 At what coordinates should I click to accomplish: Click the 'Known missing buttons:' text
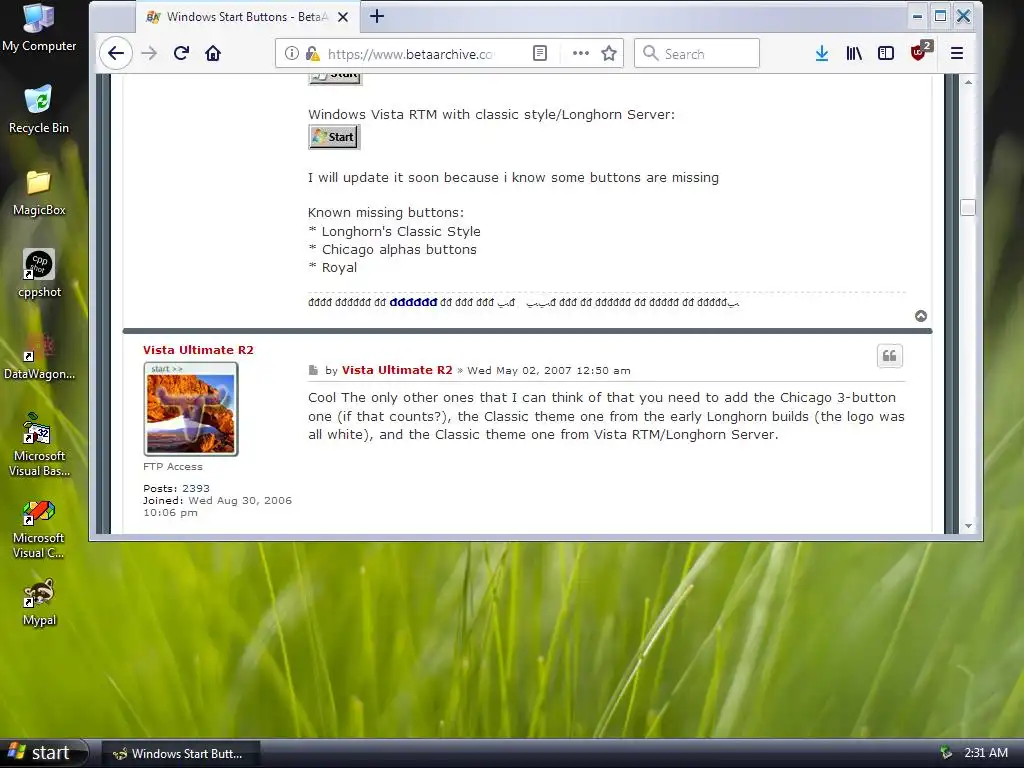tap(386, 213)
